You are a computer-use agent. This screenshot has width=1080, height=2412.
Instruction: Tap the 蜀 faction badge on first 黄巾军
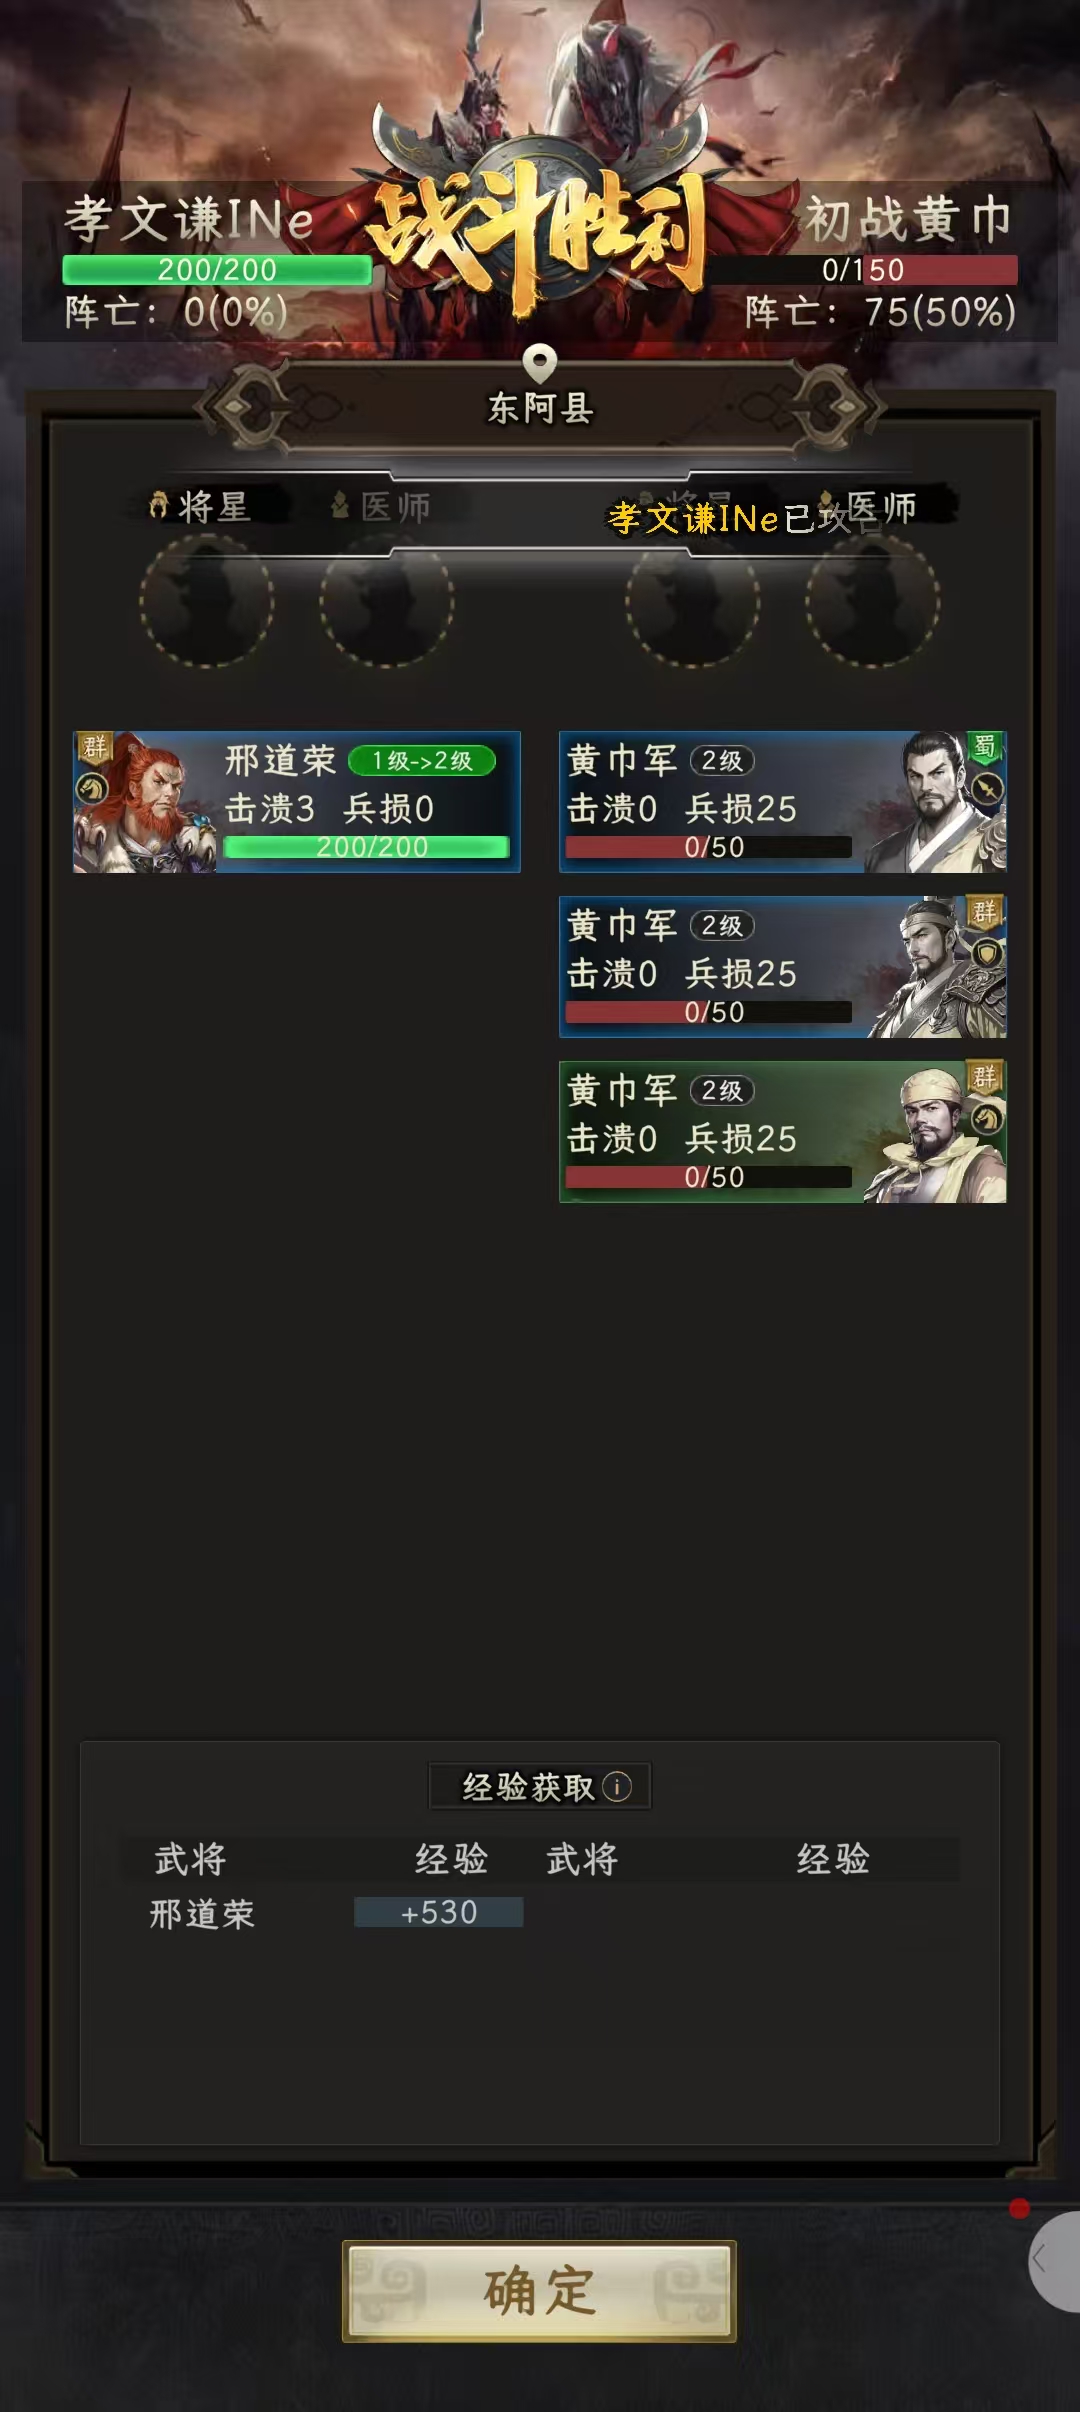(x=985, y=747)
